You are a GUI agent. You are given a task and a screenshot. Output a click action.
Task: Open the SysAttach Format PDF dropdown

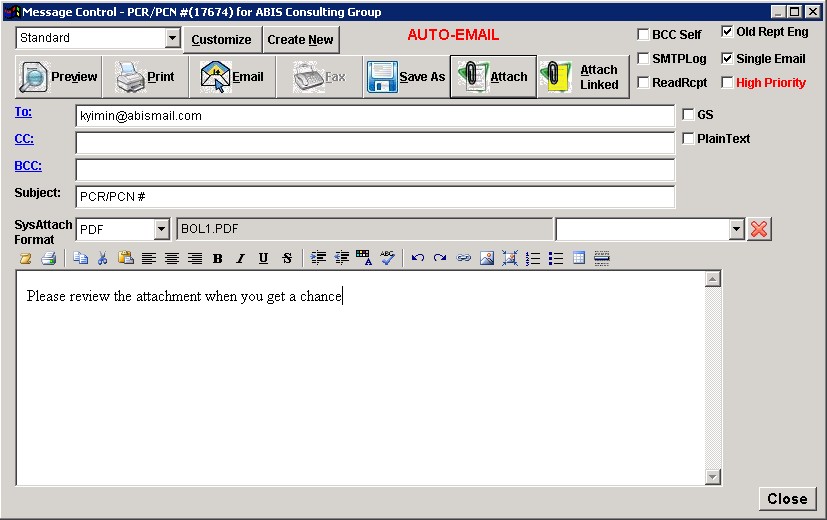click(x=162, y=229)
